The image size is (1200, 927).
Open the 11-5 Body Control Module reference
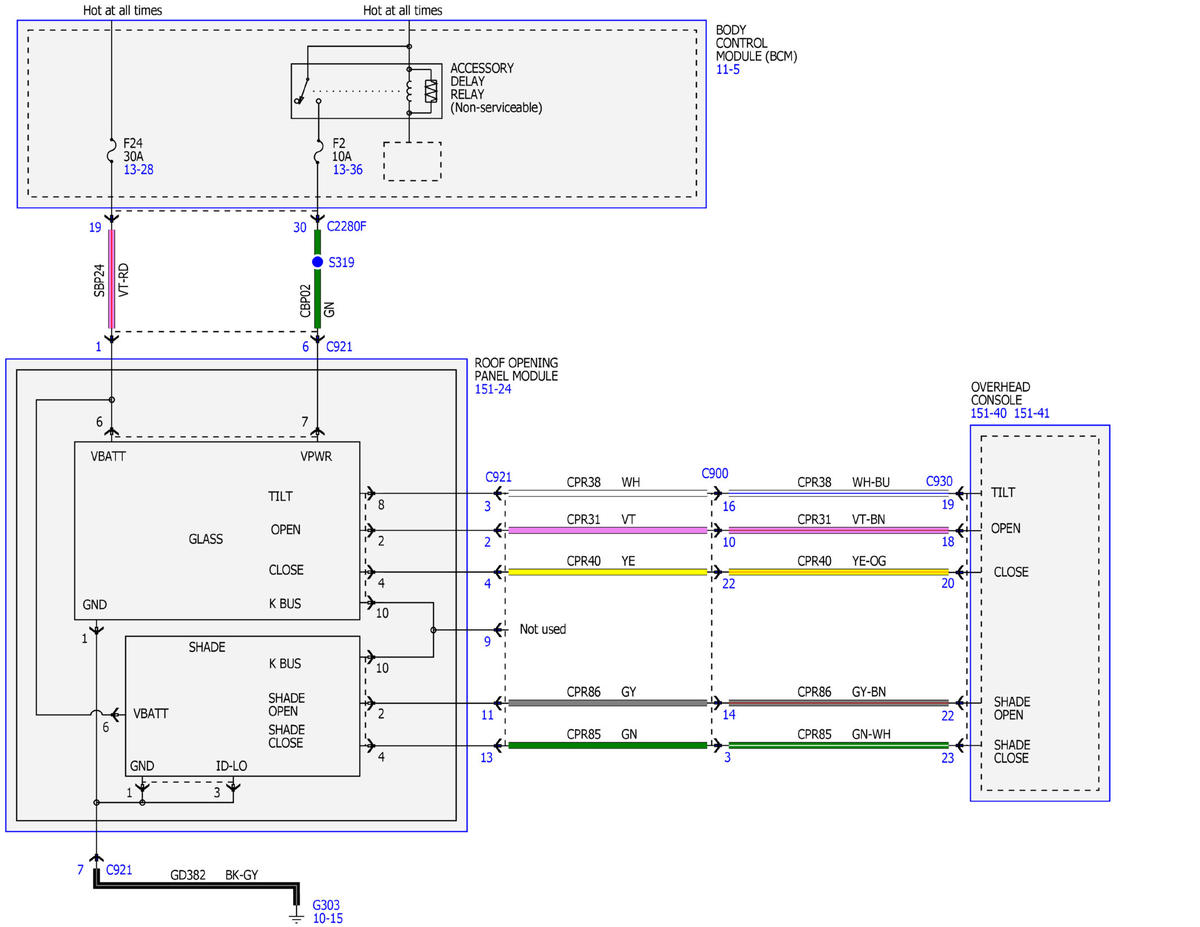click(x=727, y=70)
